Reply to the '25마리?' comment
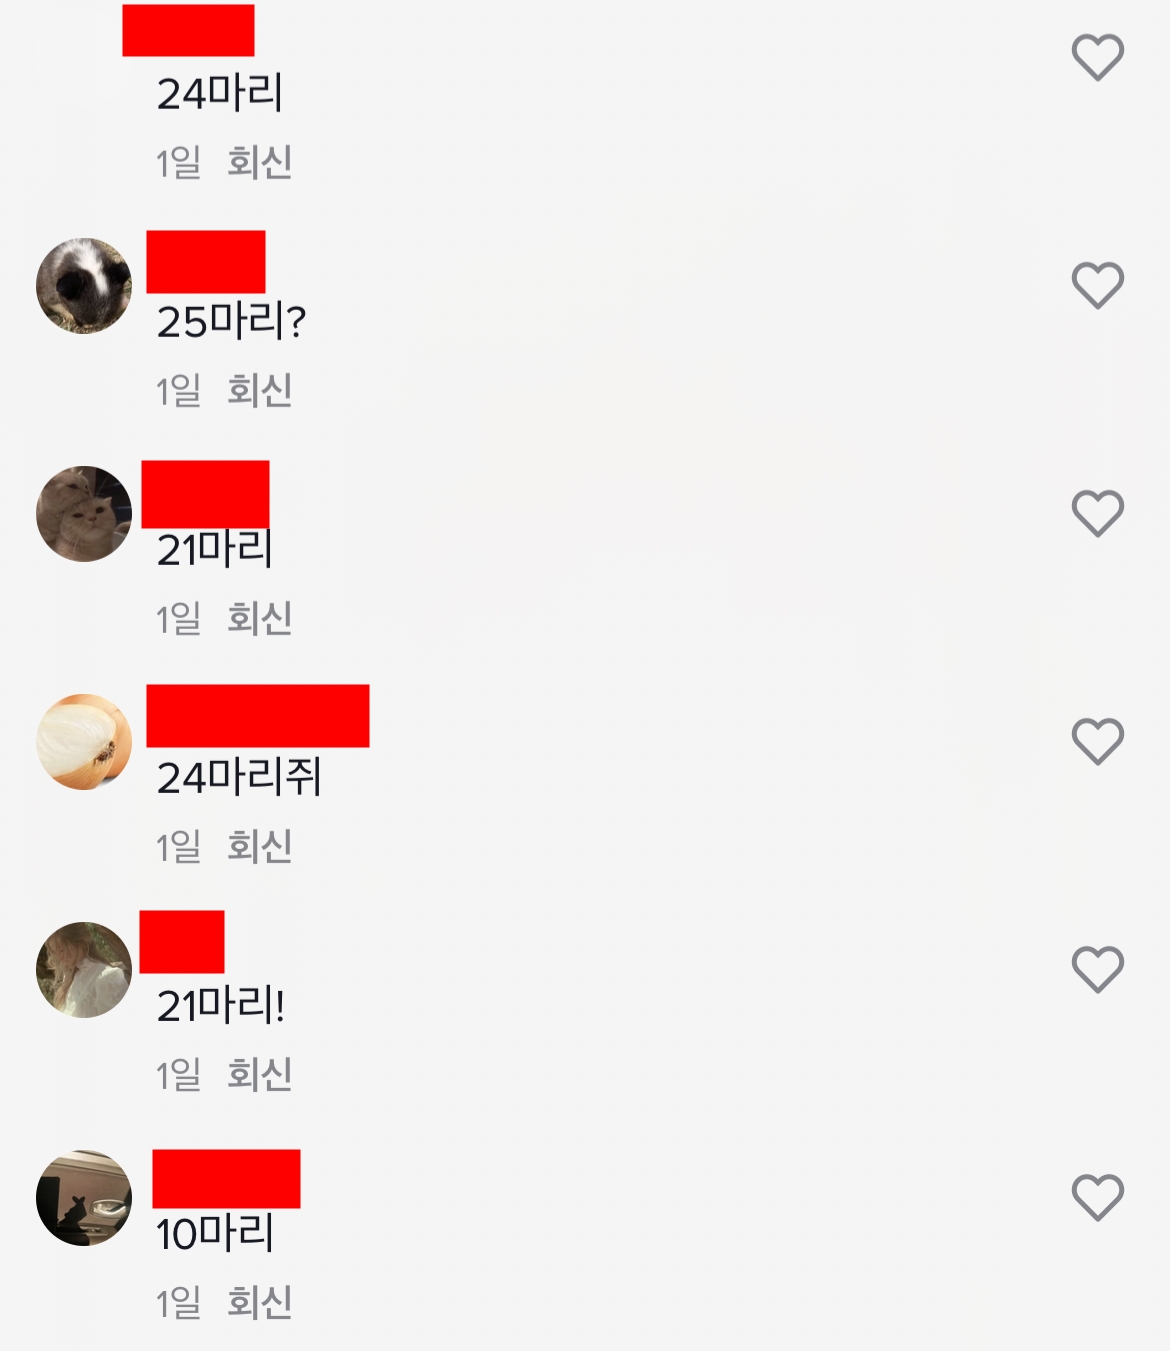The height and width of the screenshot is (1351, 1170). tap(259, 390)
